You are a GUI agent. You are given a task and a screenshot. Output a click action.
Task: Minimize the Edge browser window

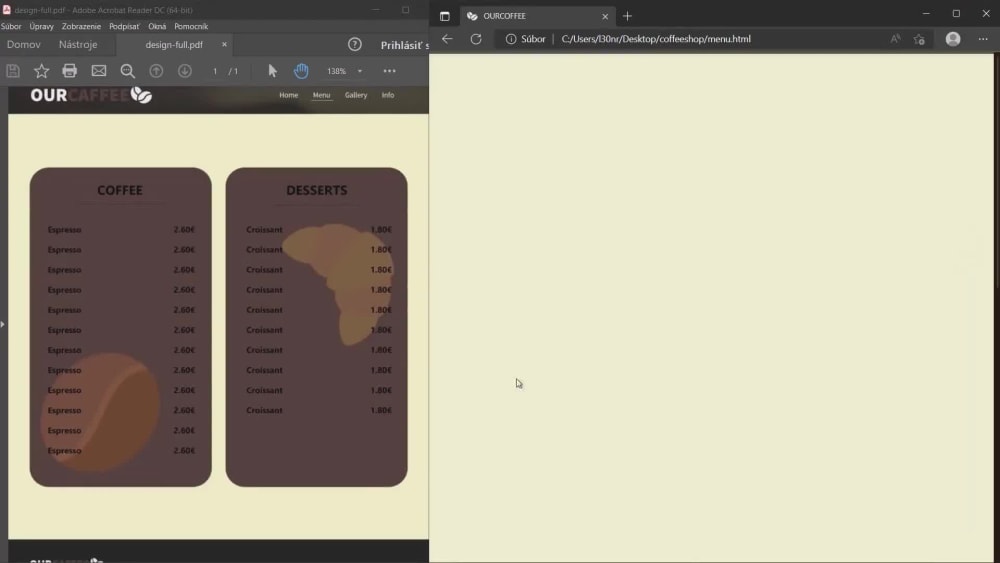click(x=926, y=13)
